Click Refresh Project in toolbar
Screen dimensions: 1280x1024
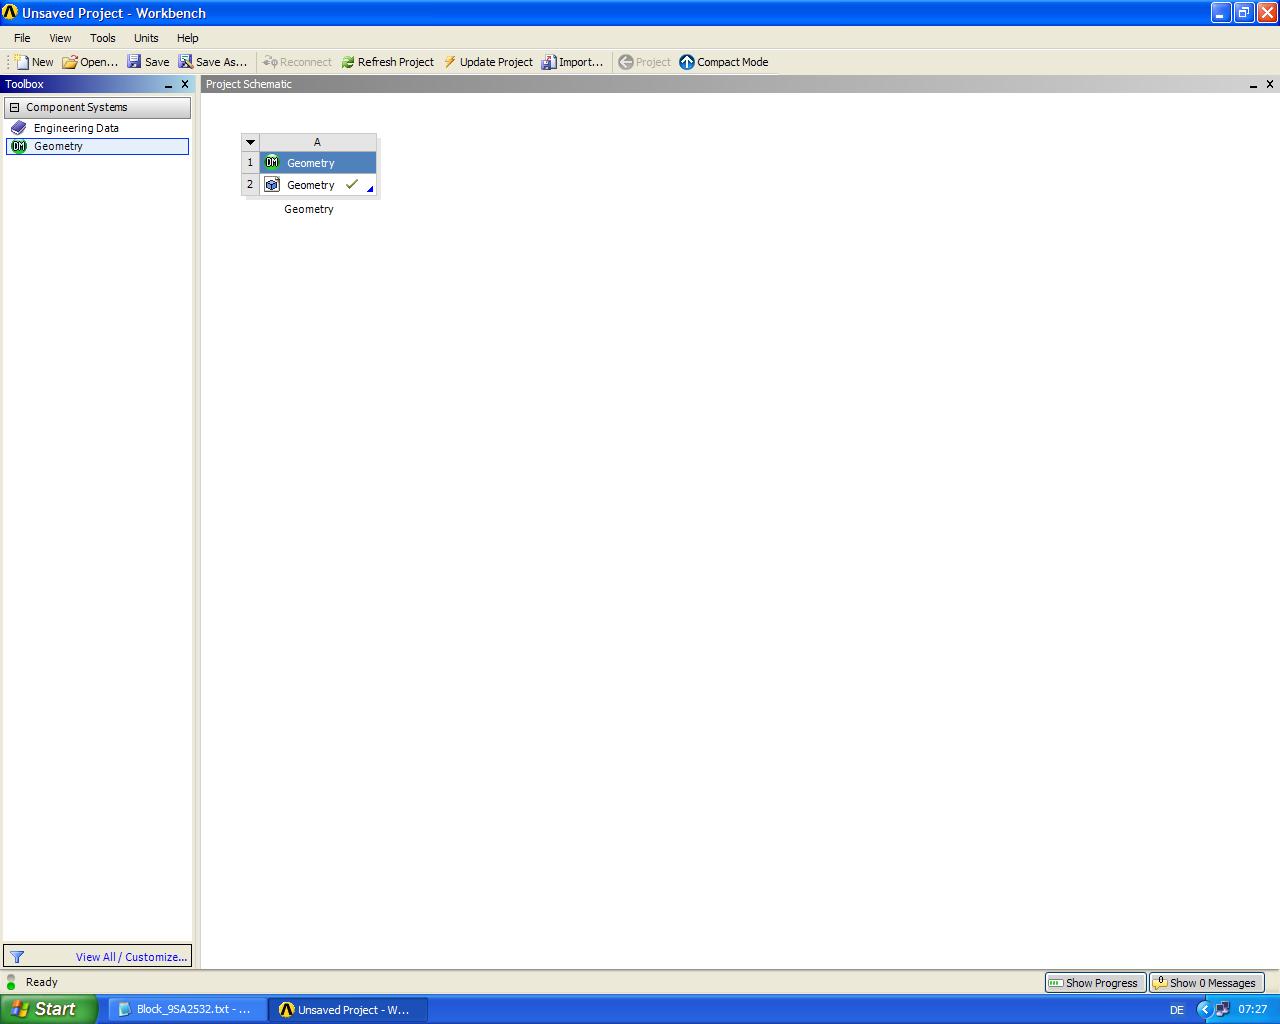coord(388,62)
